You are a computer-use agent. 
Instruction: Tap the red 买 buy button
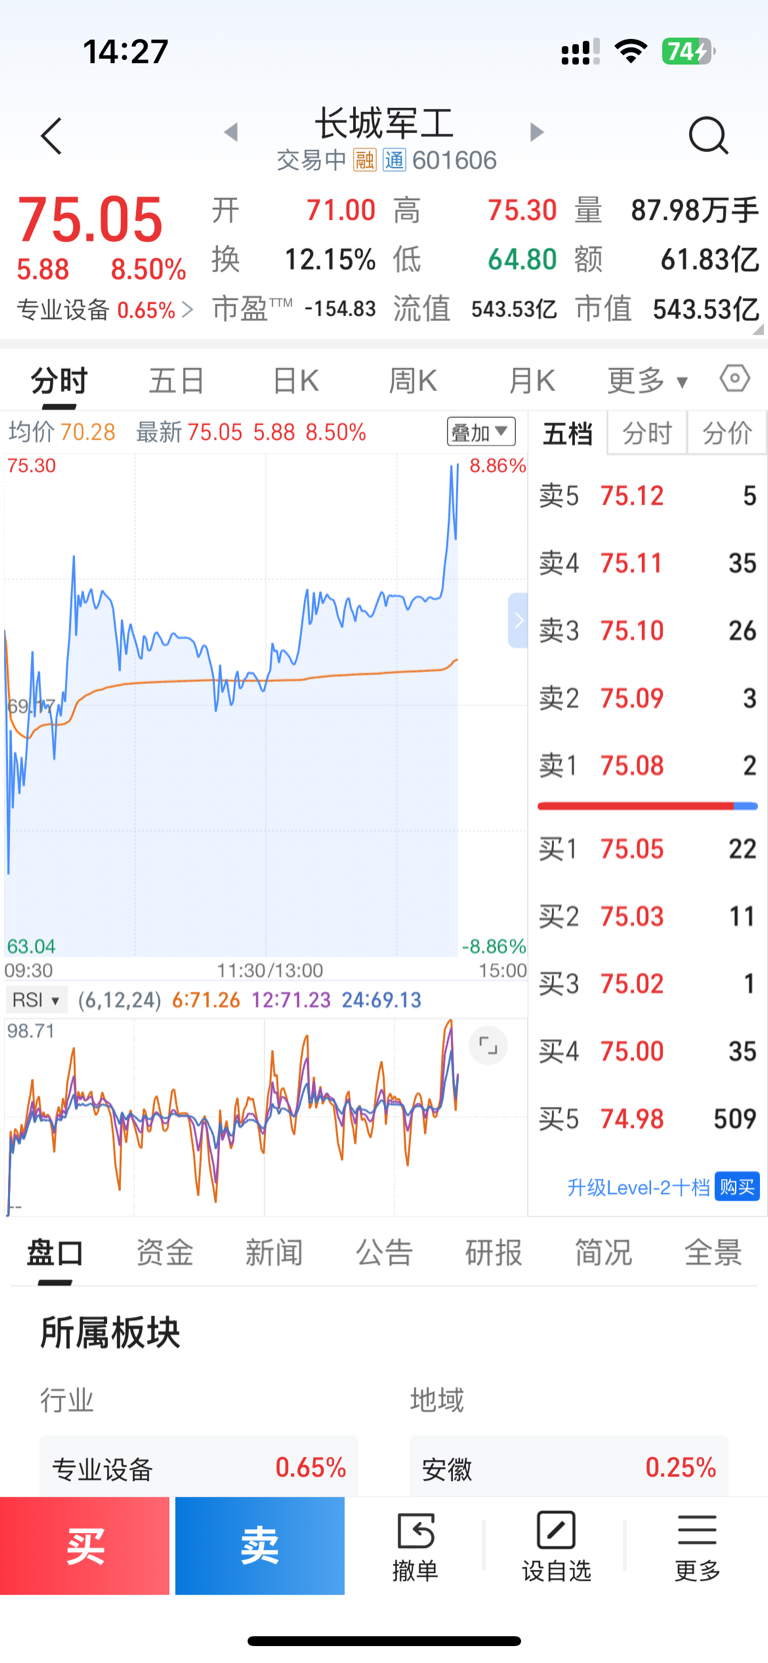[85, 1546]
